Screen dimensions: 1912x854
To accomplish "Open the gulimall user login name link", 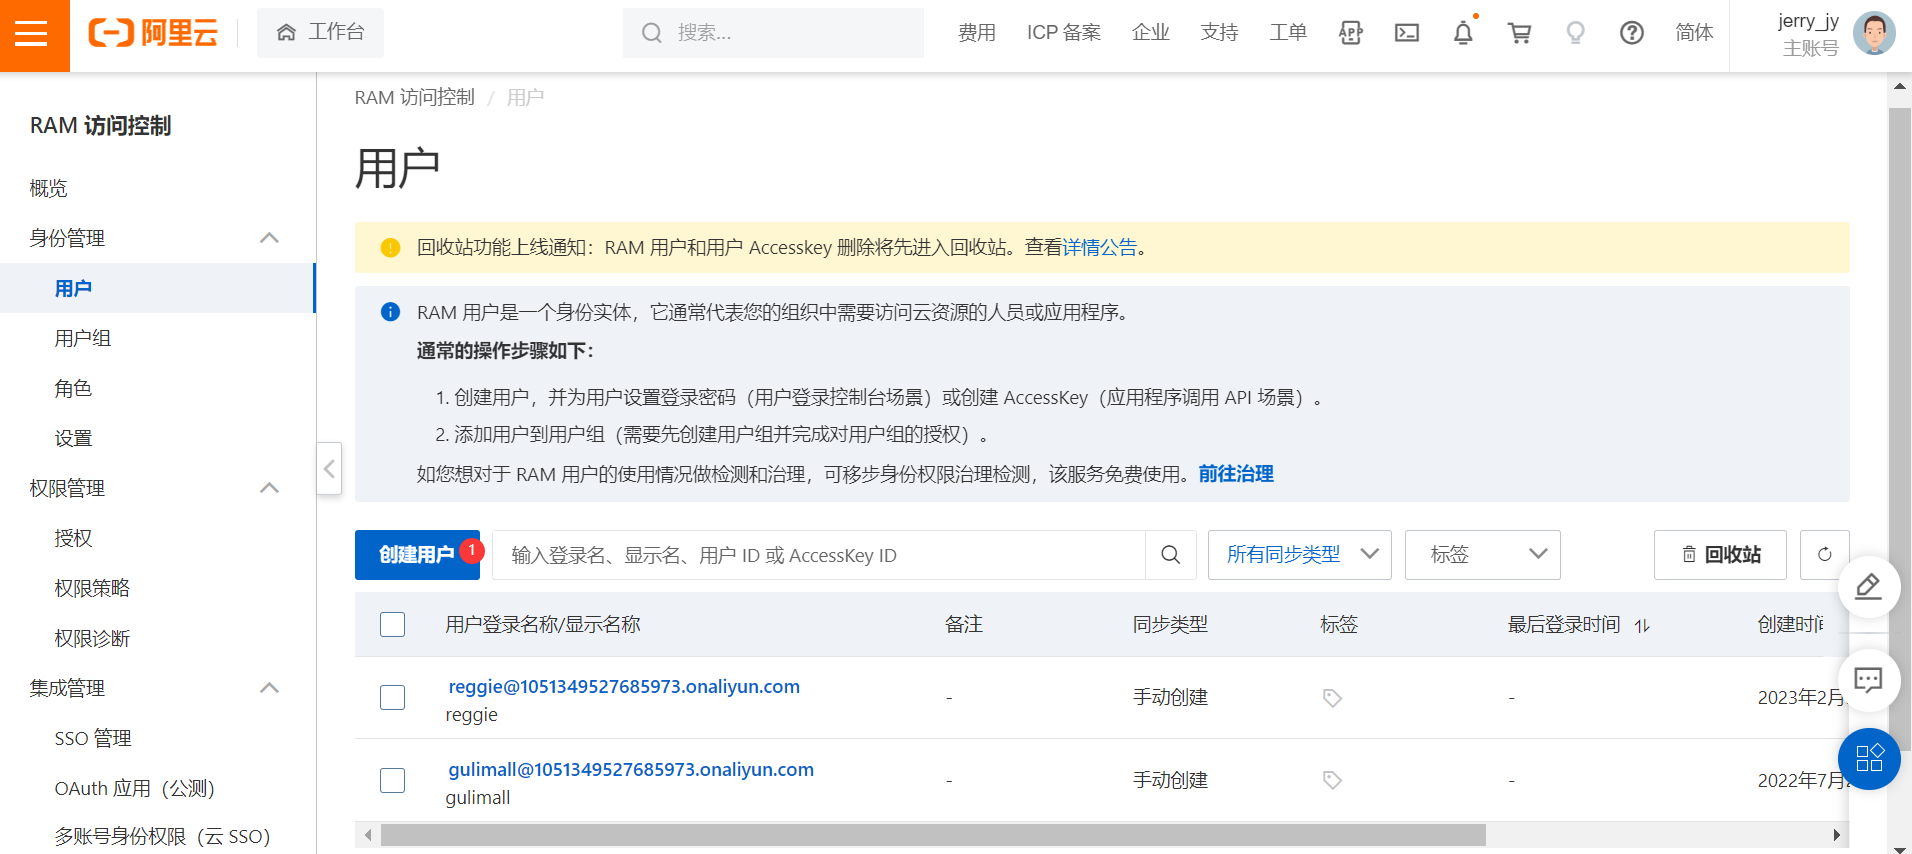I will pos(631,770).
